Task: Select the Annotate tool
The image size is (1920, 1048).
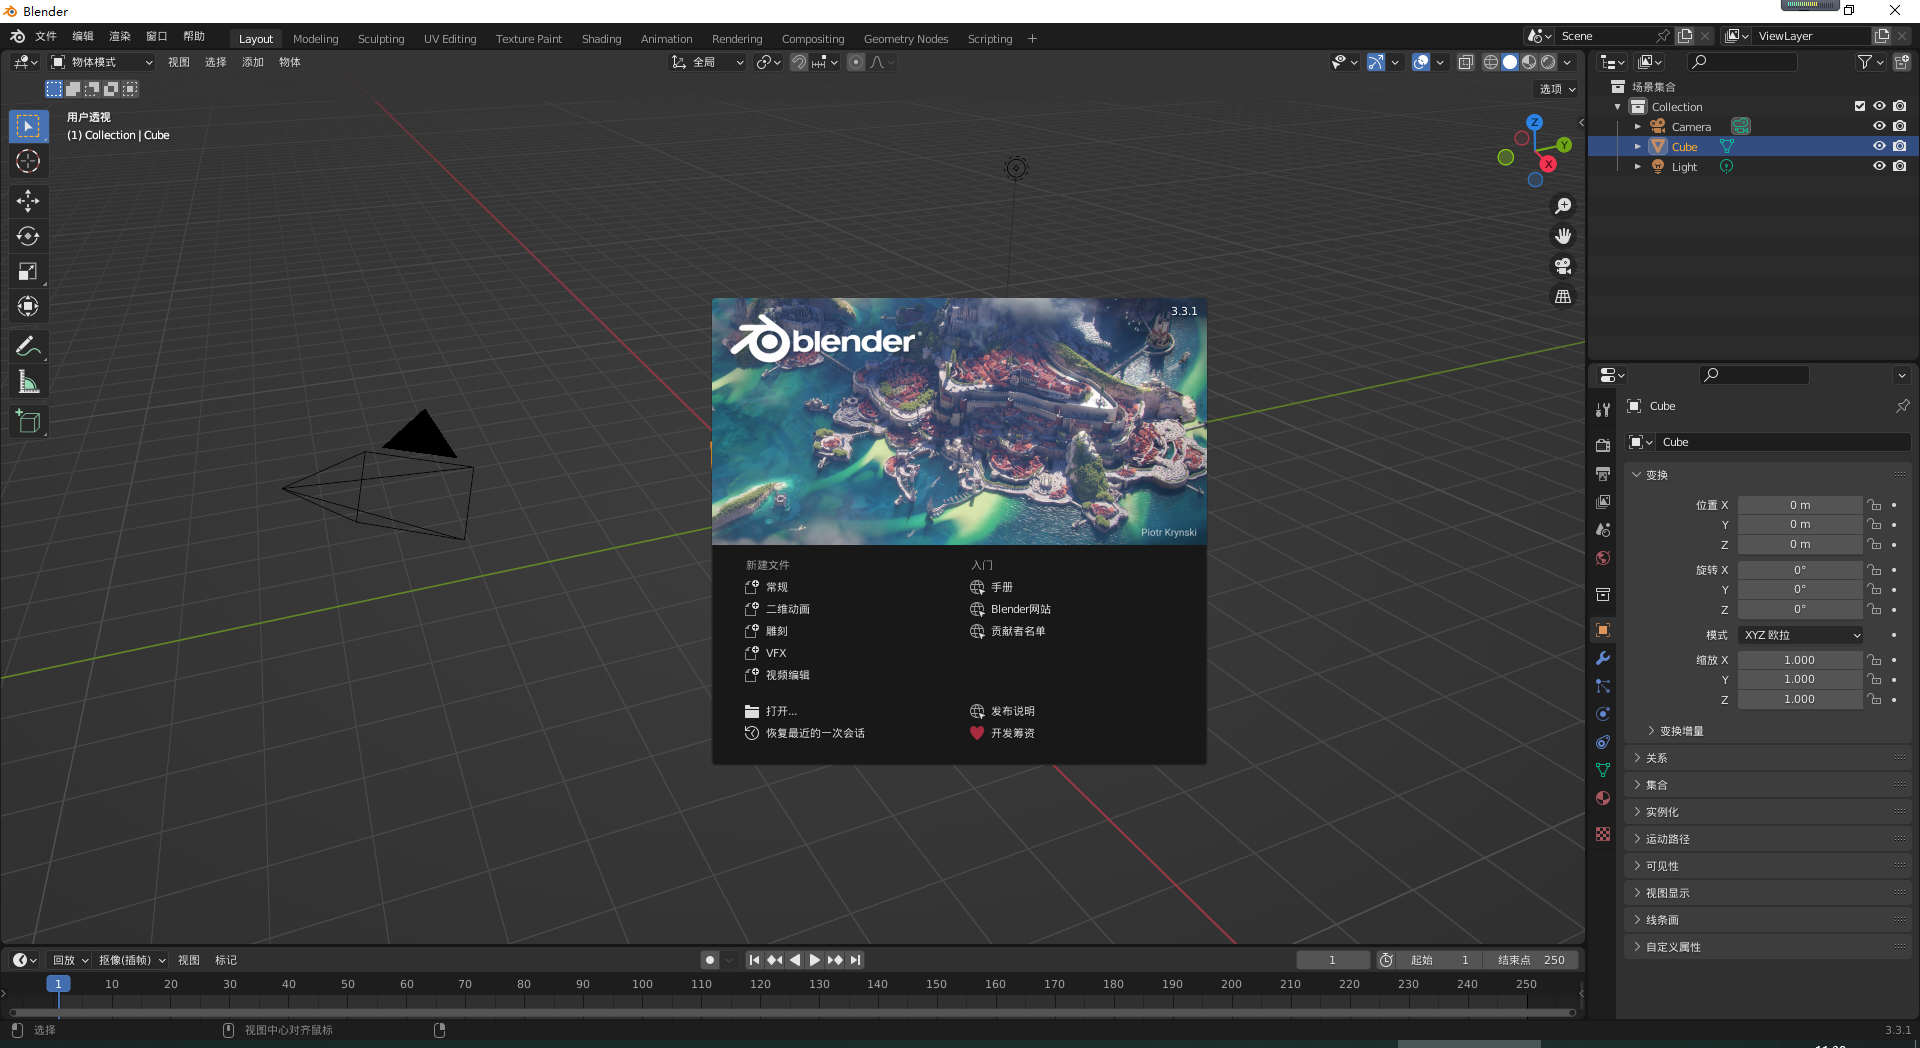Action: click(x=28, y=345)
